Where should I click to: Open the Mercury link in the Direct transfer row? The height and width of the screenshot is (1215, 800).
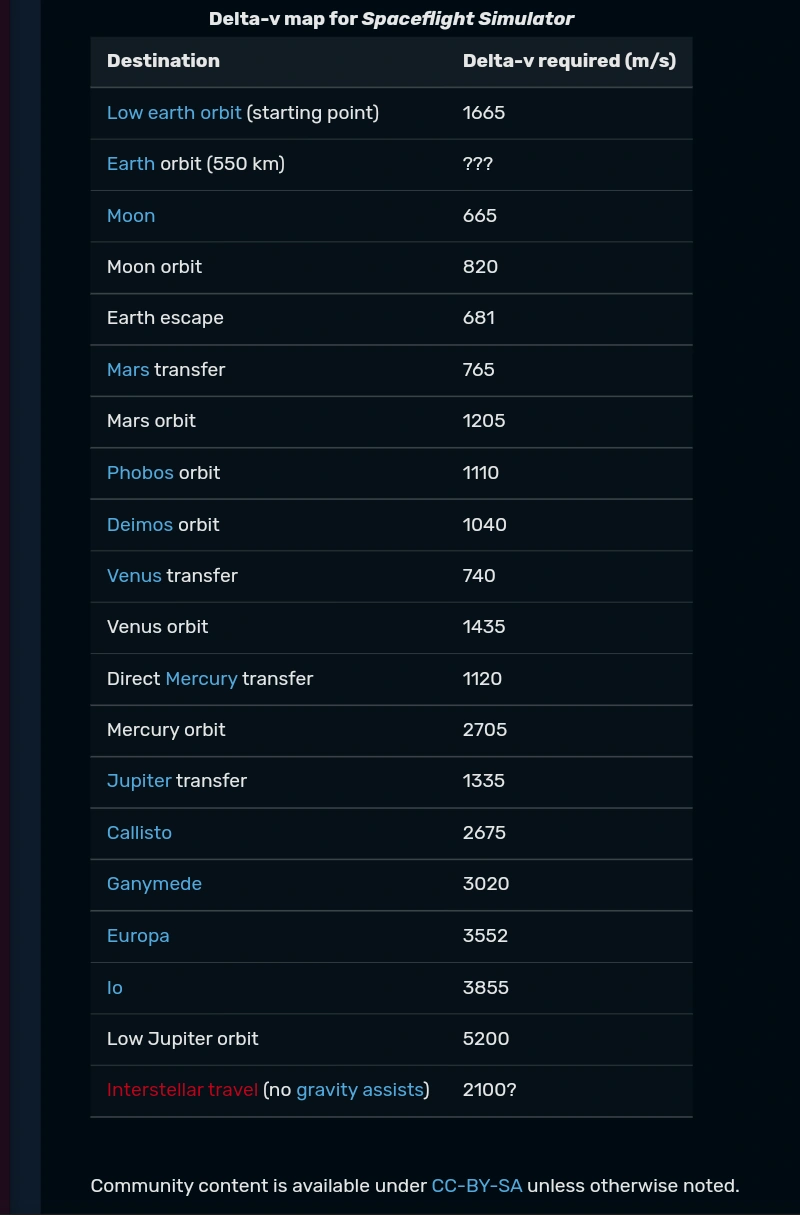click(x=201, y=679)
